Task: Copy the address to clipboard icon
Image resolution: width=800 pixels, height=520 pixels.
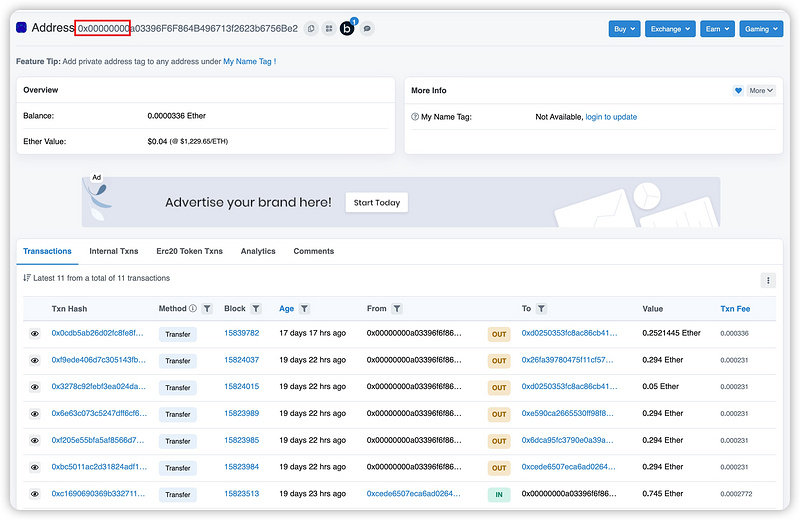Action: click(x=311, y=29)
